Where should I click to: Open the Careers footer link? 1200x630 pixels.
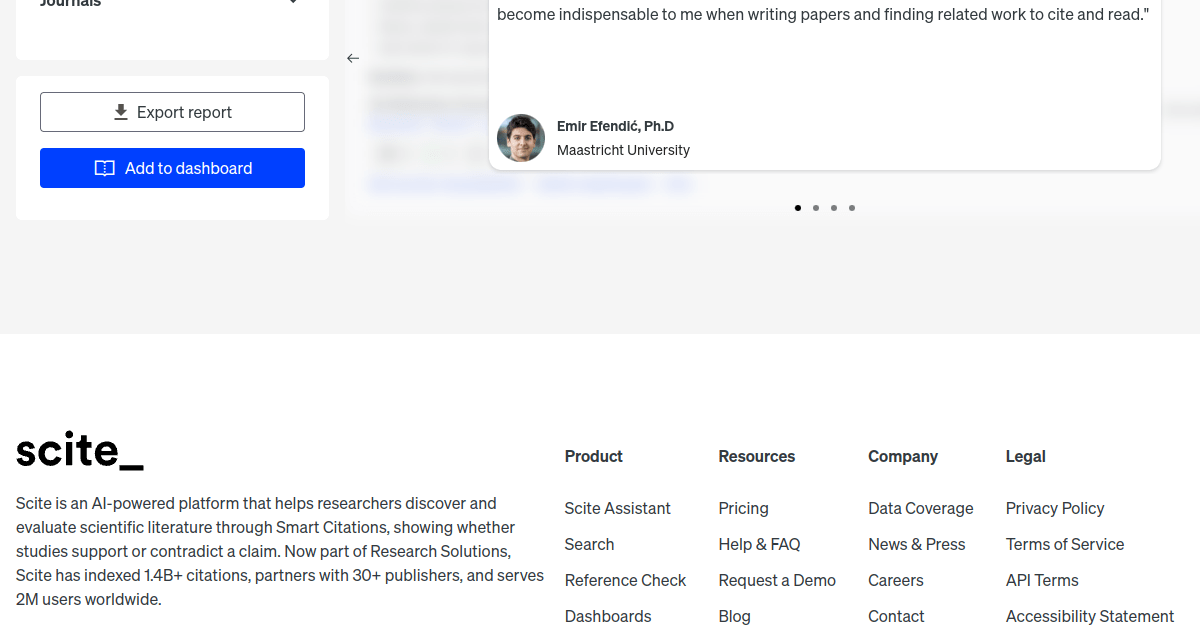896,580
